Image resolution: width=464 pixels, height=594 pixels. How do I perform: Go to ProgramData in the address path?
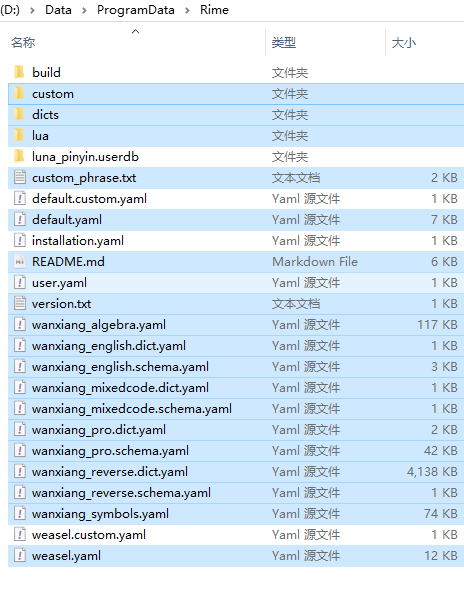point(136,9)
